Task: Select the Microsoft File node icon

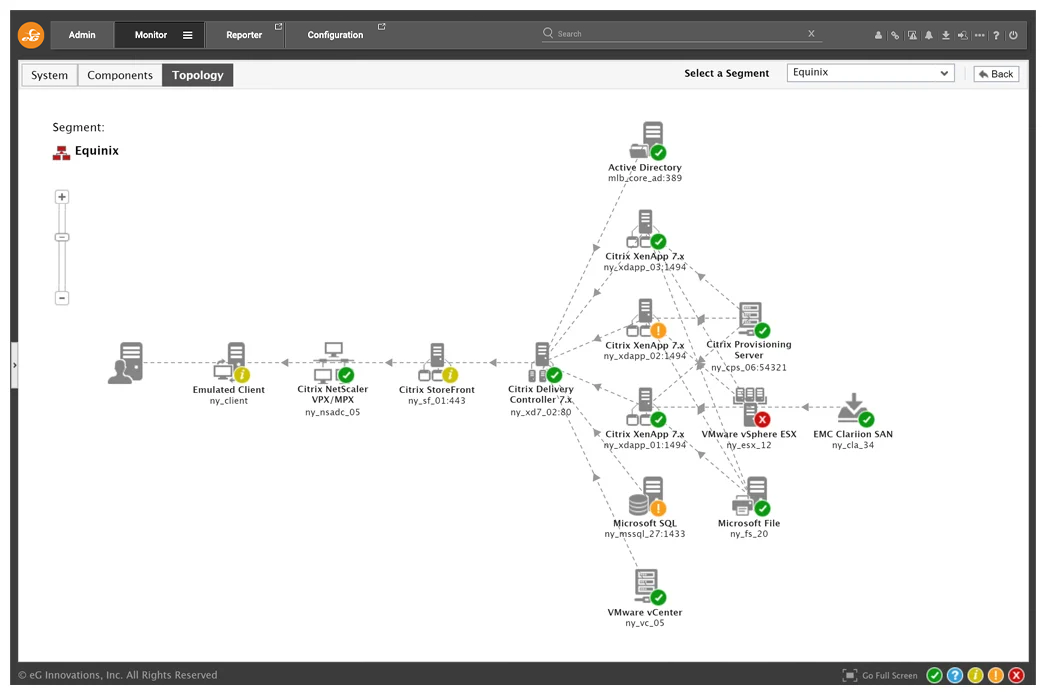Action: pyautogui.click(x=751, y=496)
